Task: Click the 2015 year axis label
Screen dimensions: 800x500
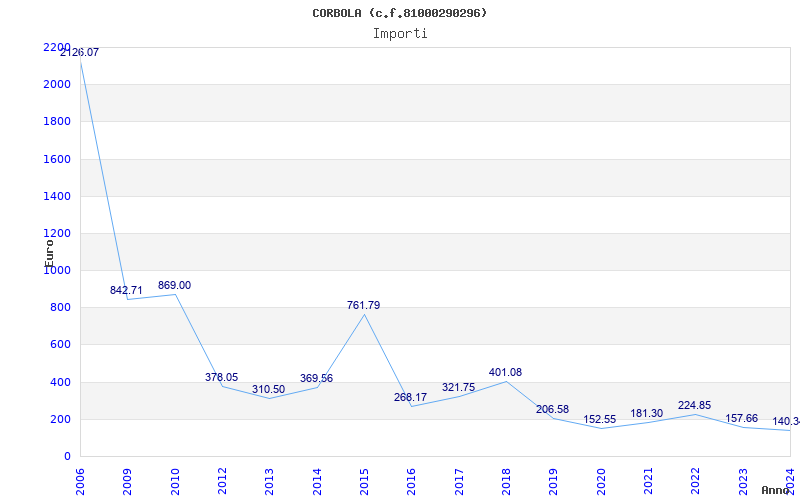Action: pyautogui.click(x=364, y=481)
